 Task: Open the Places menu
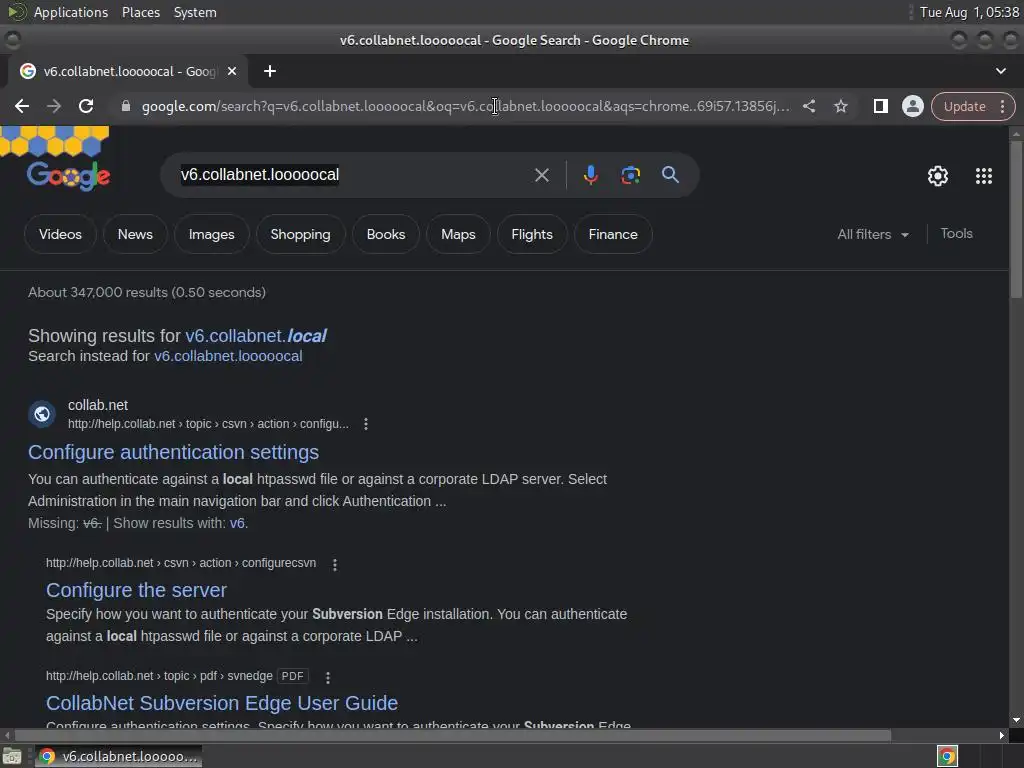click(x=140, y=12)
